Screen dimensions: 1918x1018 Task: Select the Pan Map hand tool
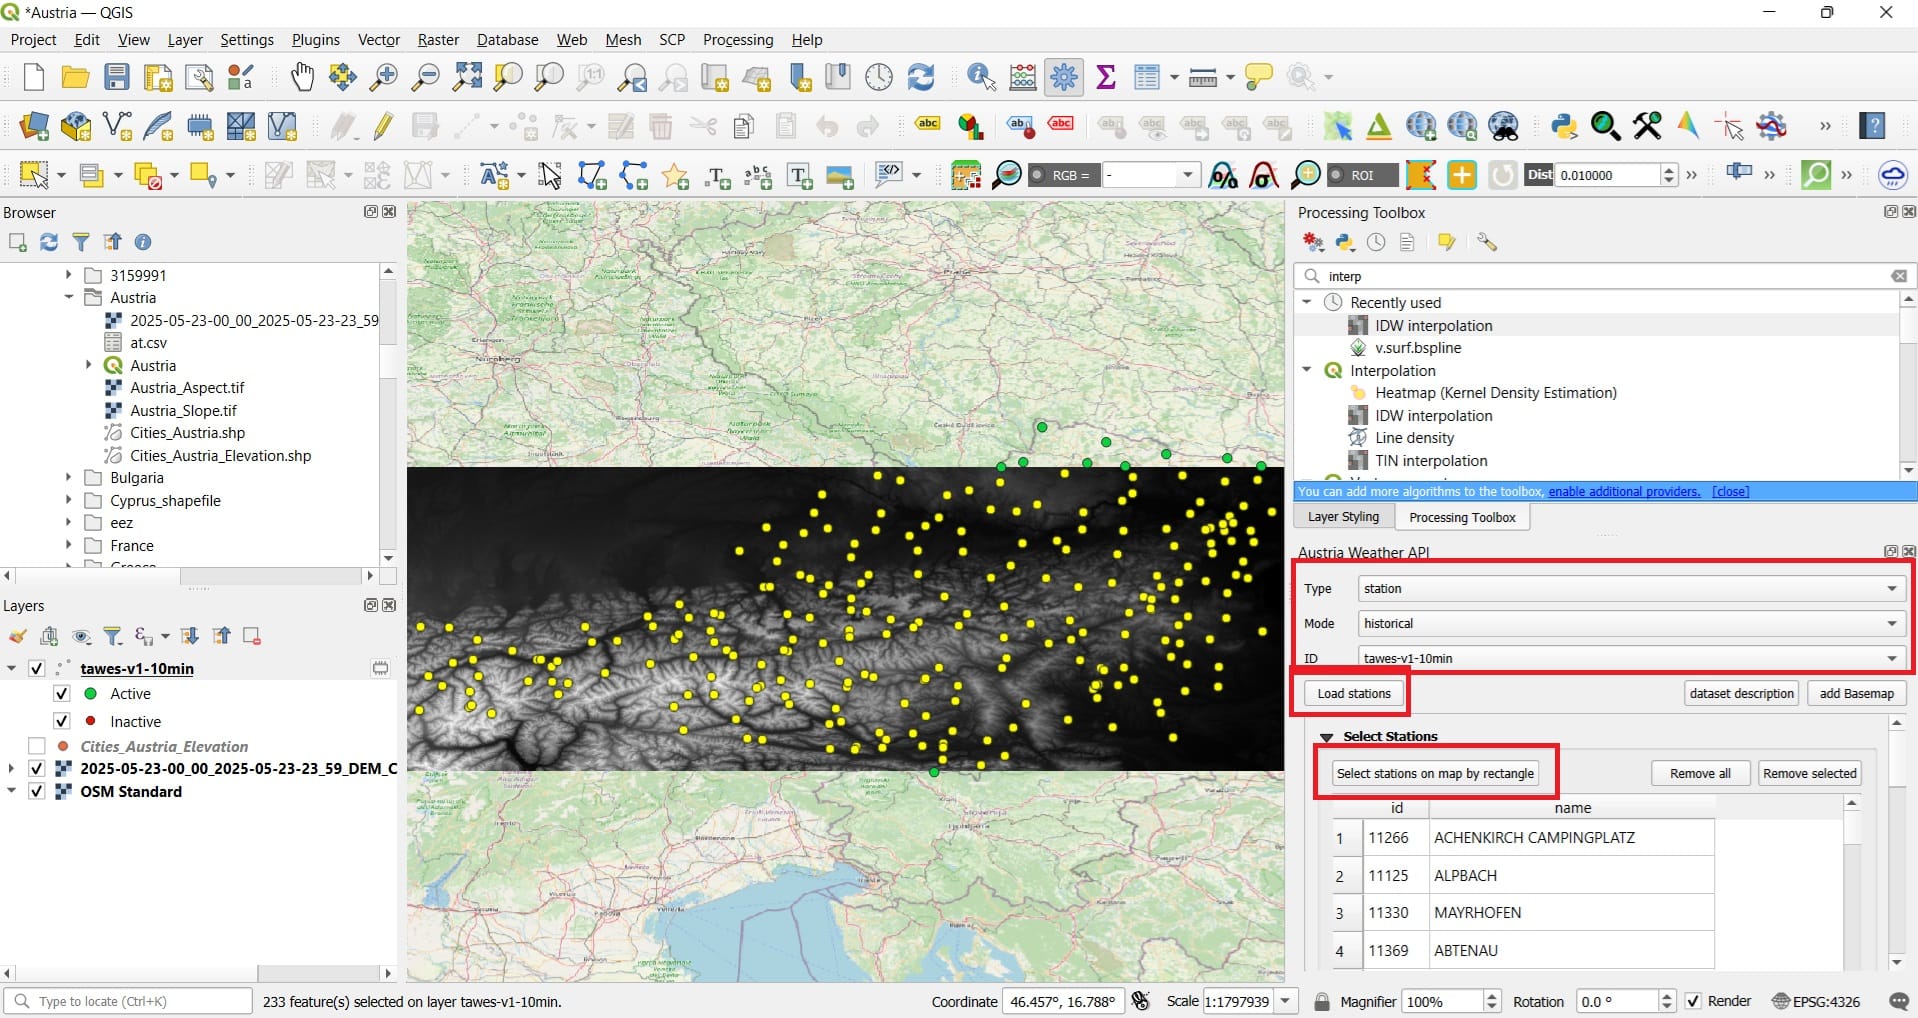click(x=301, y=77)
